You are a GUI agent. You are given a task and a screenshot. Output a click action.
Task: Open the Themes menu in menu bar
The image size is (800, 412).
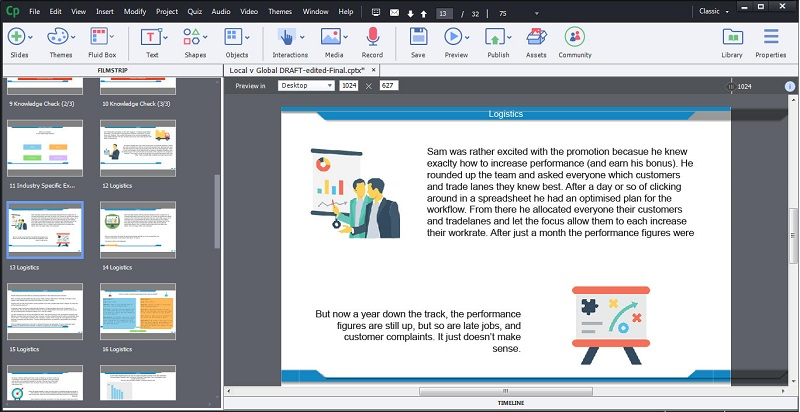click(280, 11)
